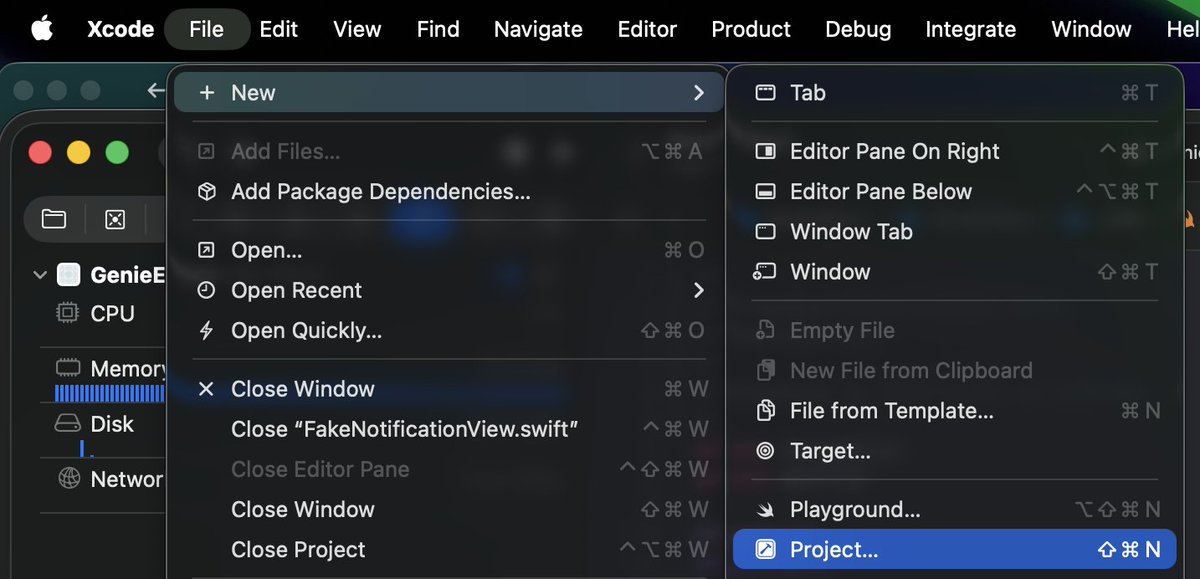Click the Disk drive icon
Screen dimensions: 1200x579
[x=68, y=424]
